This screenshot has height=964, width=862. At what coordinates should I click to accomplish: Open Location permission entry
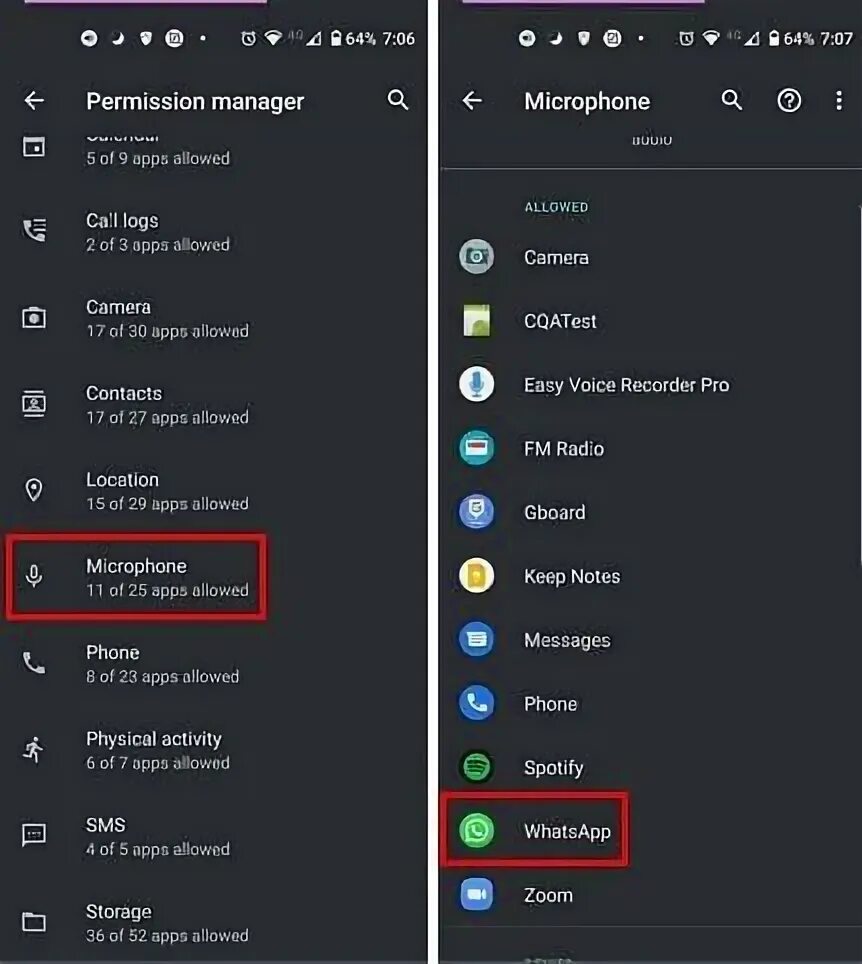pos(214,491)
